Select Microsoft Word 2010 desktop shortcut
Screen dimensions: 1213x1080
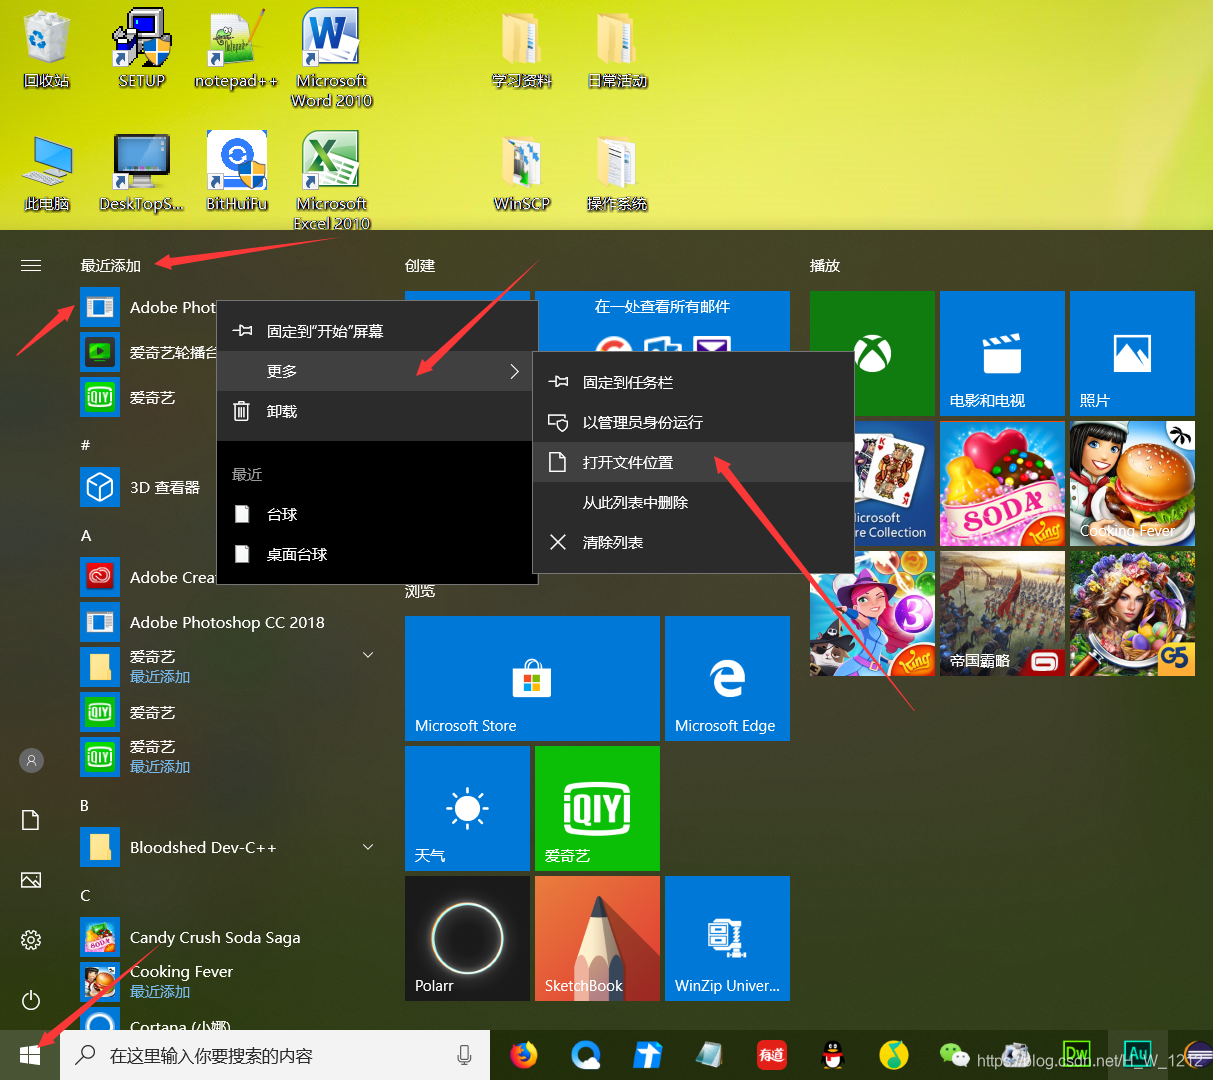point(331,58)
